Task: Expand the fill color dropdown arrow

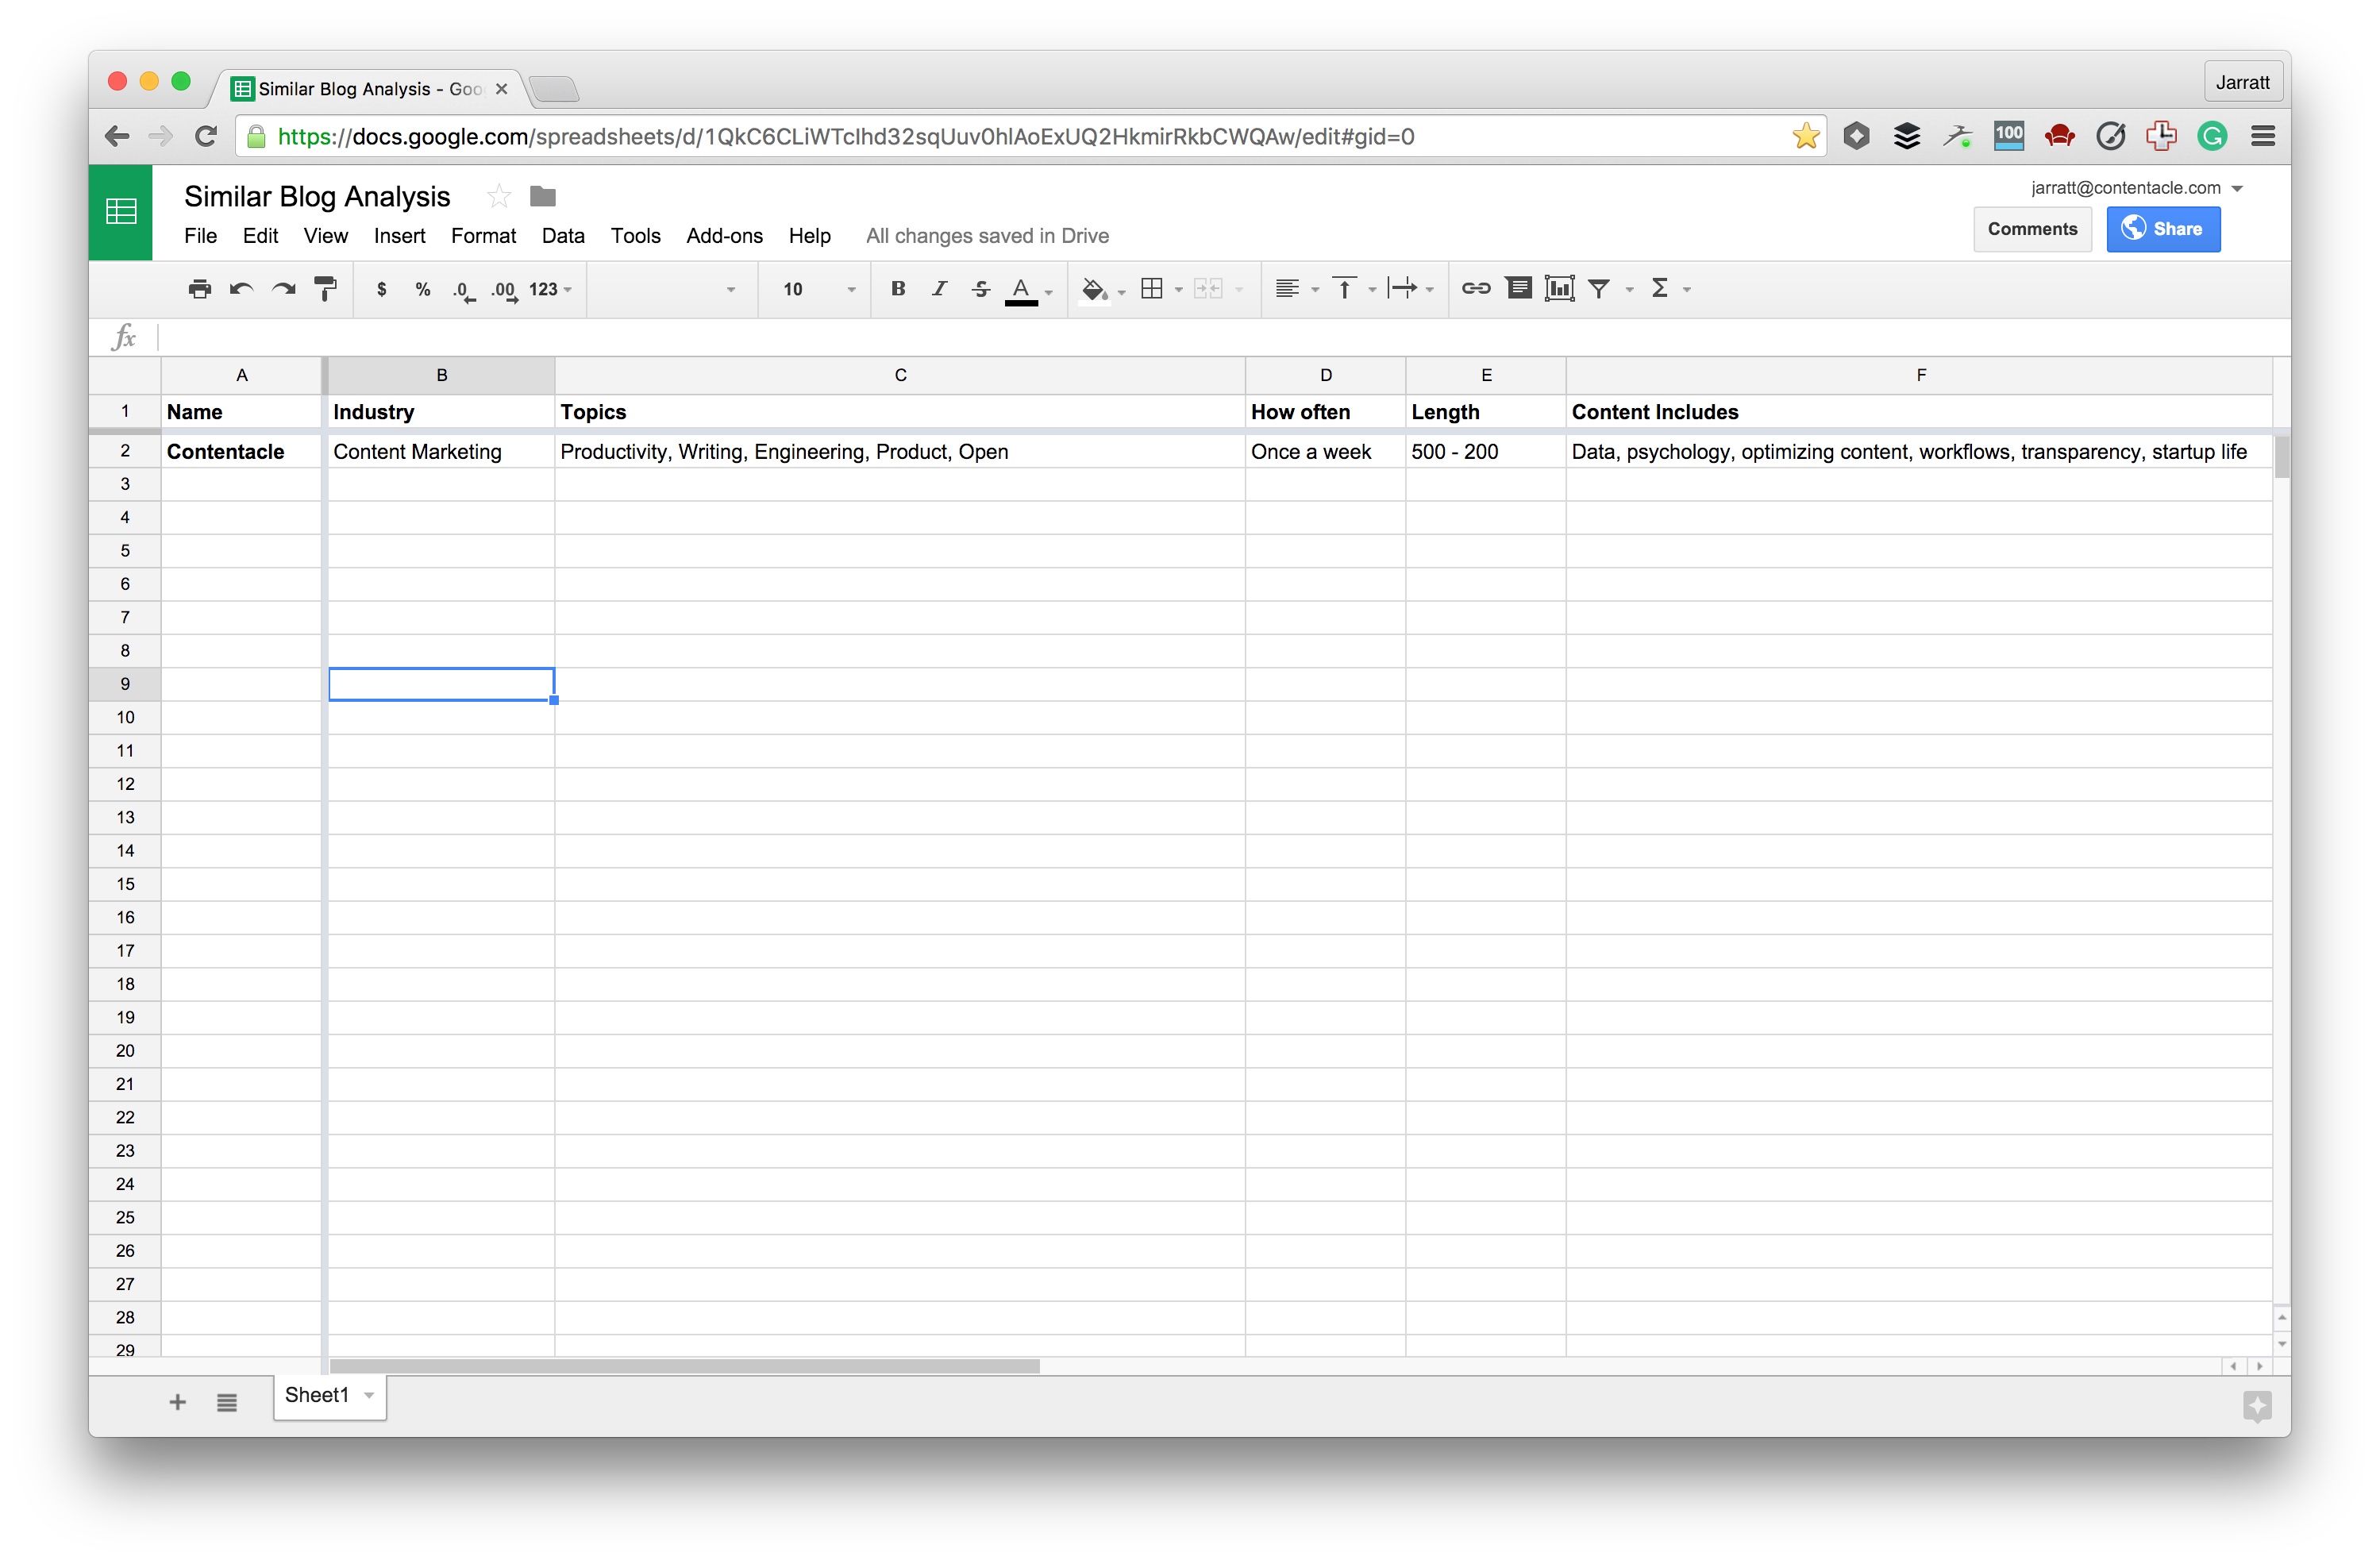Action: 1121,291
